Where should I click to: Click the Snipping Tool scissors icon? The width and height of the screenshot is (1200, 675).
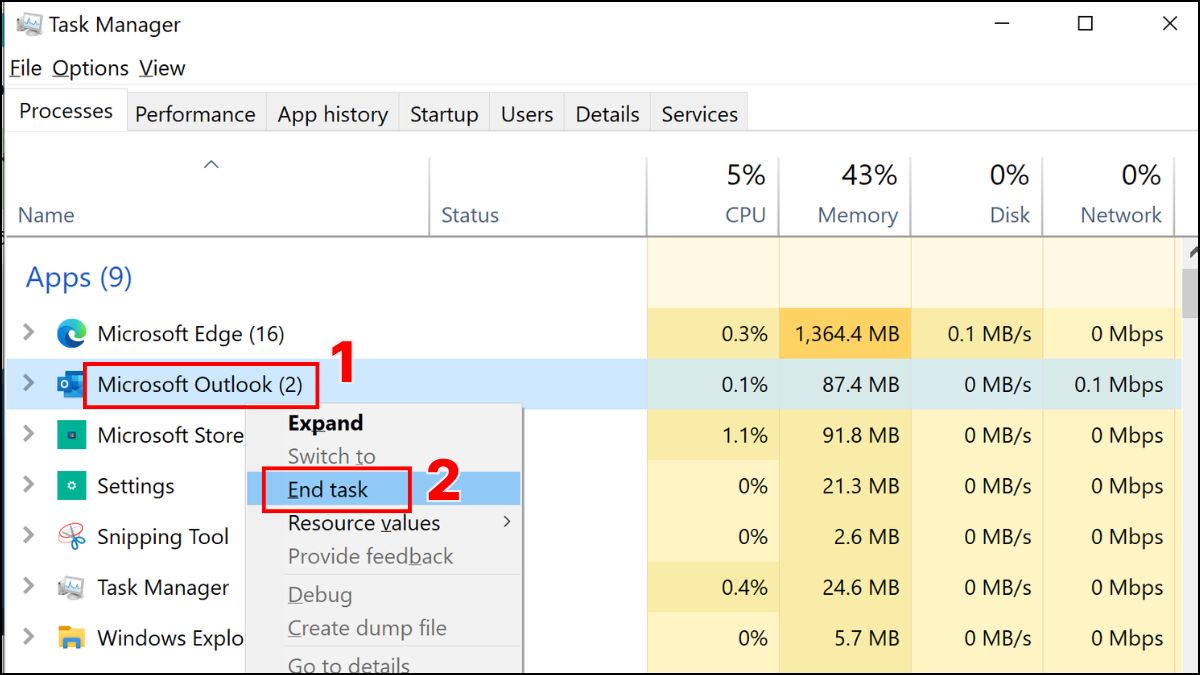[x=71, y=537]
